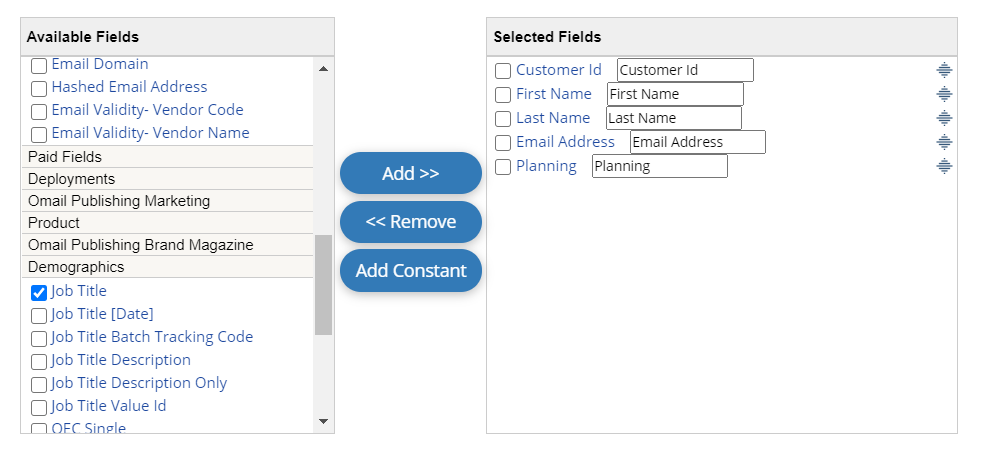
Task: Click the Add Constant button
Action: pyautogui.click(x=411, y=271)
